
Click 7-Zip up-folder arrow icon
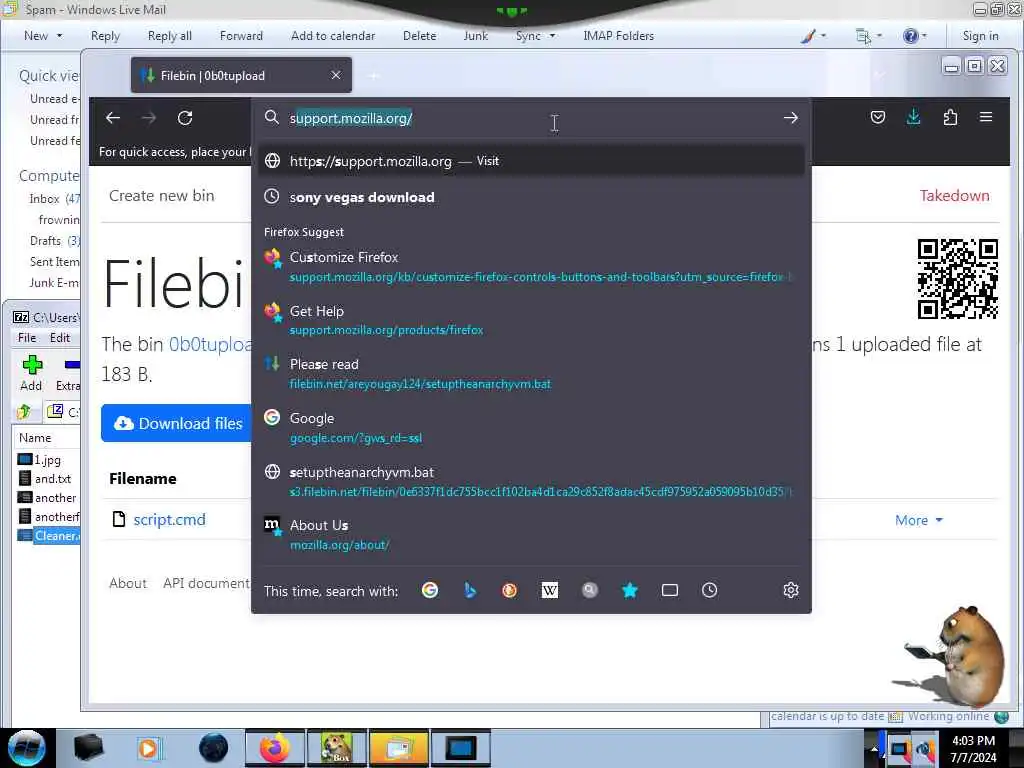pos(24,411)
